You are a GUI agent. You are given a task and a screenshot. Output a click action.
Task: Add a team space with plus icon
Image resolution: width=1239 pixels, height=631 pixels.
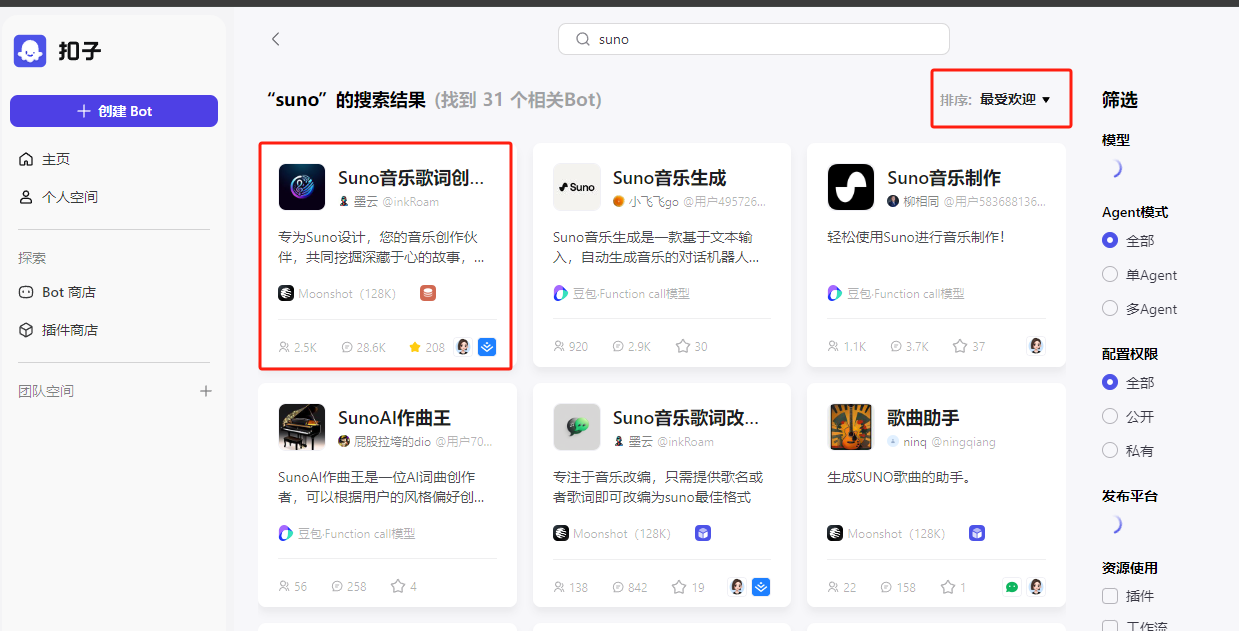tap(206, 391)
